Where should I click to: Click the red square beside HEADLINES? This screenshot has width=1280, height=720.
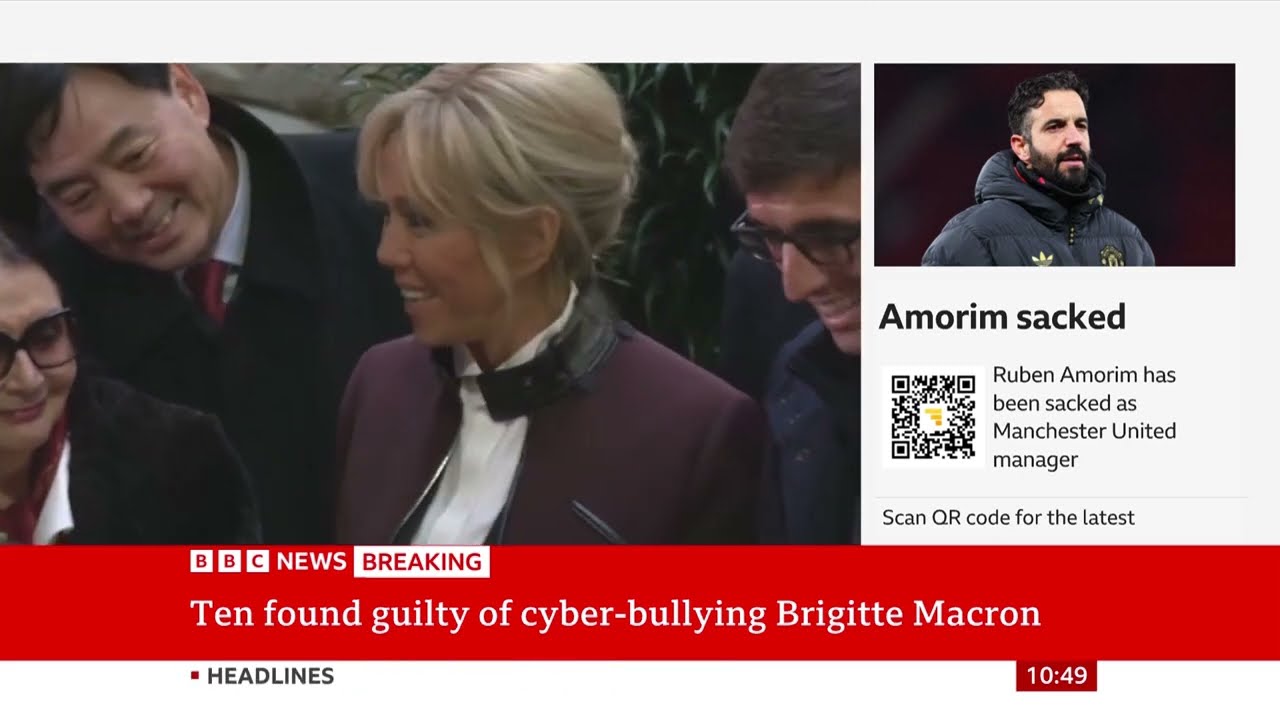point(195,676)
